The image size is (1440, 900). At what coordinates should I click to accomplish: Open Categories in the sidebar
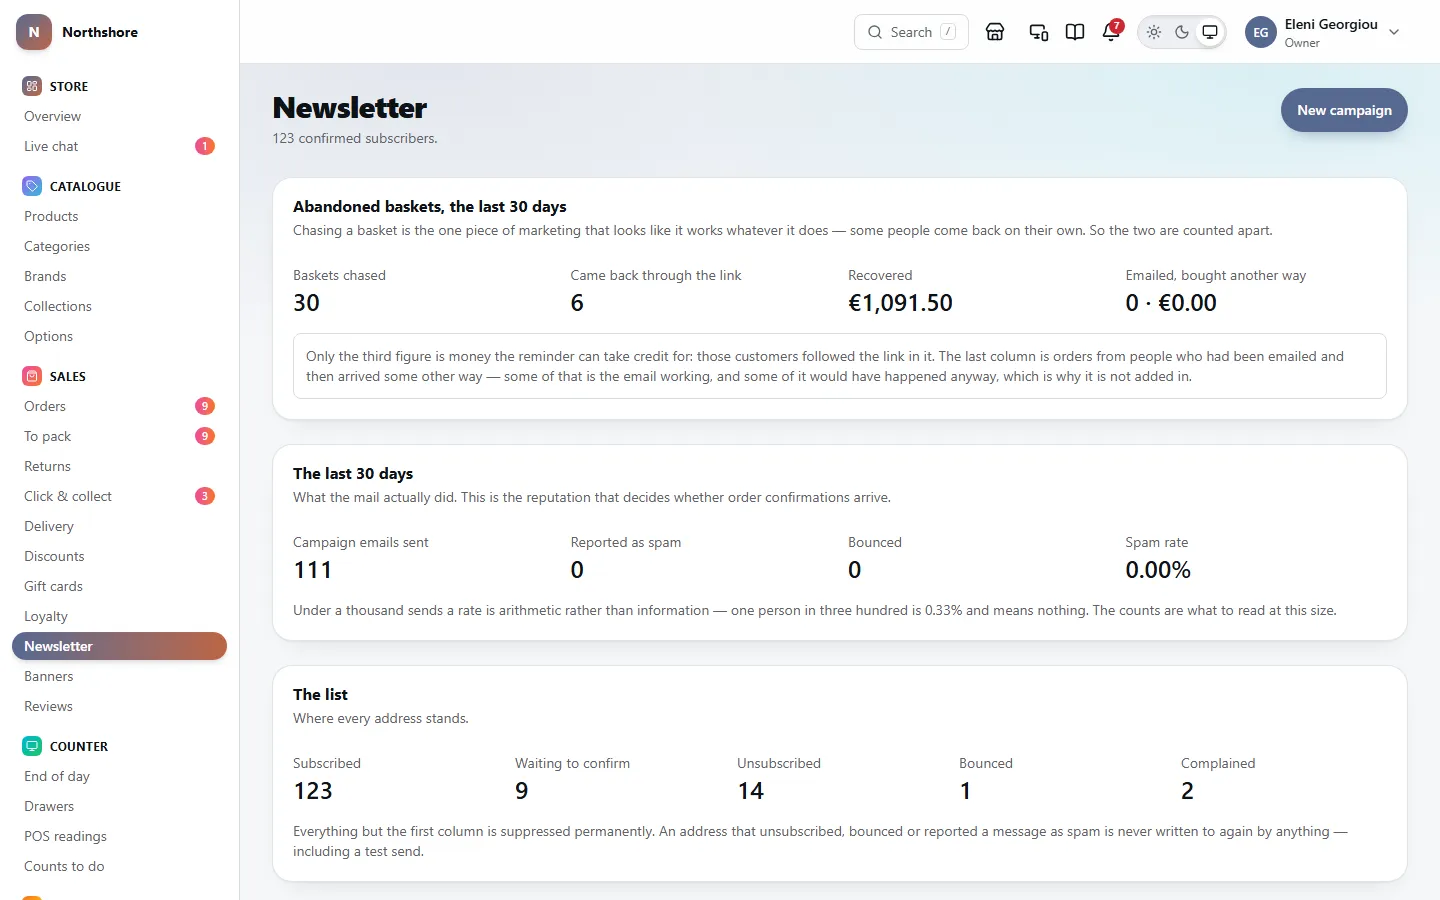coord(120,246)
